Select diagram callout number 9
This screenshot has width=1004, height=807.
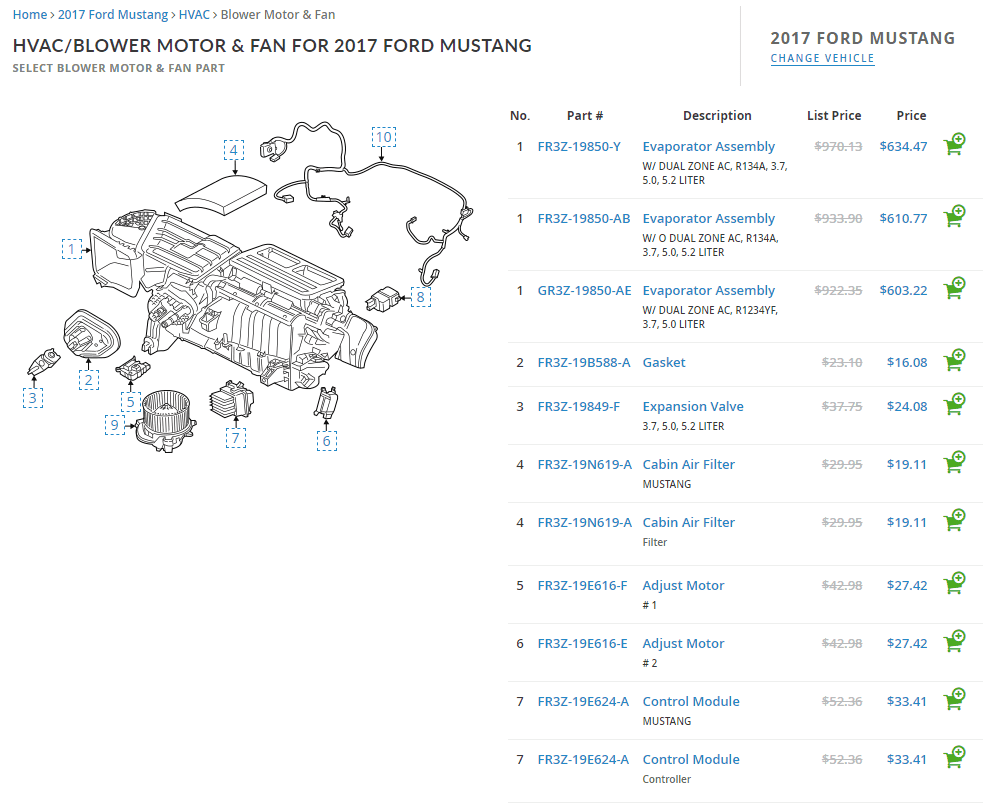pos(115,425)
